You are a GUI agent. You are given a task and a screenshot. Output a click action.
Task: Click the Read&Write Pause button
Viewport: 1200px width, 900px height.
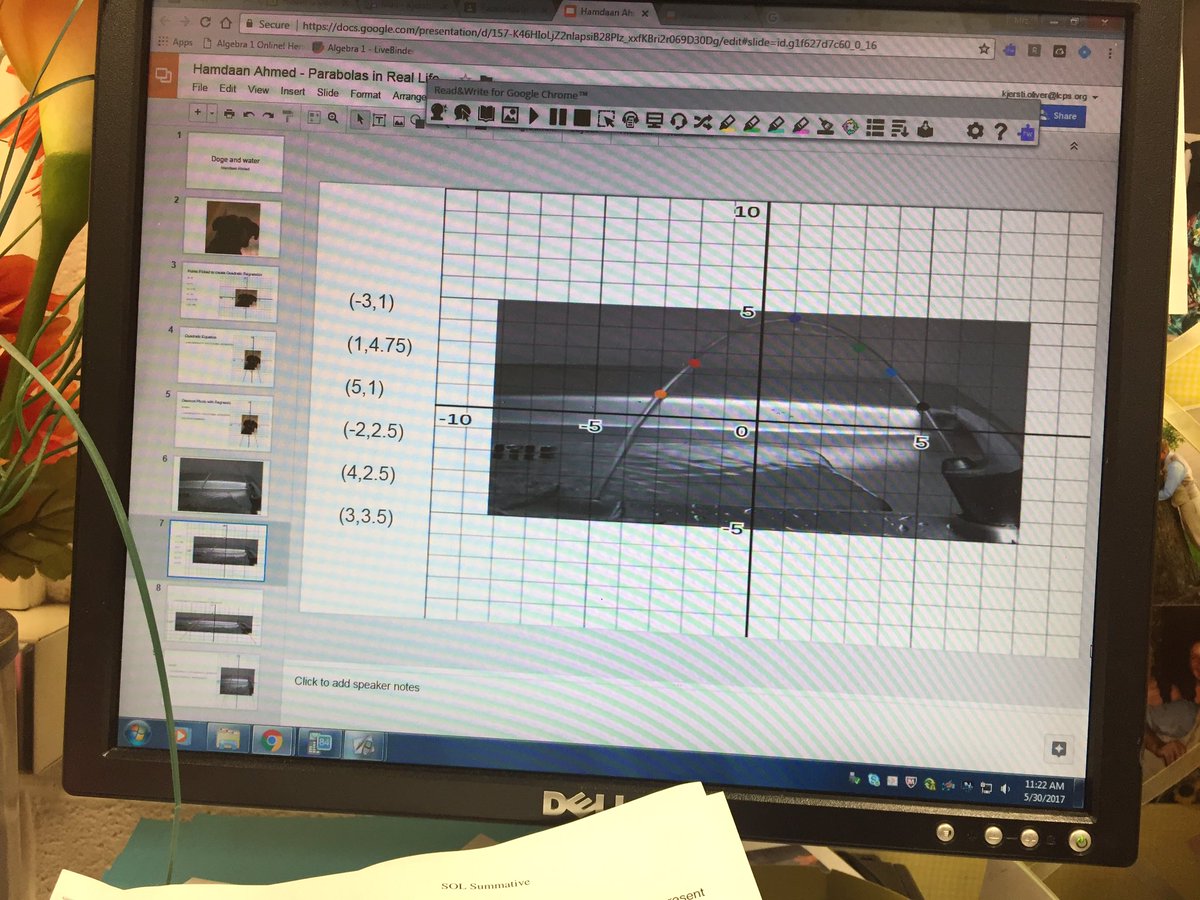[558, 116]
